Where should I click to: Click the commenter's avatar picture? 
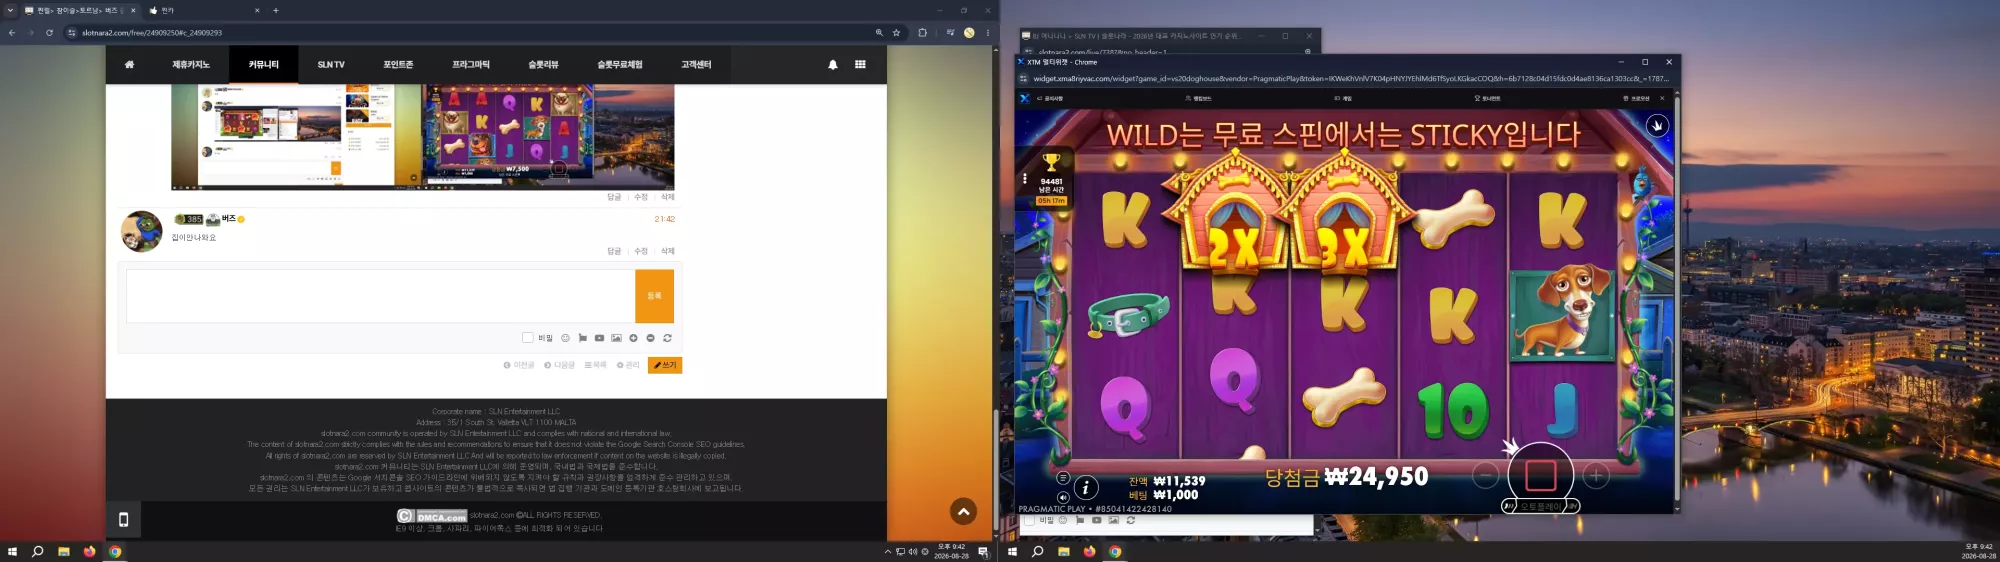coord(142,231)
